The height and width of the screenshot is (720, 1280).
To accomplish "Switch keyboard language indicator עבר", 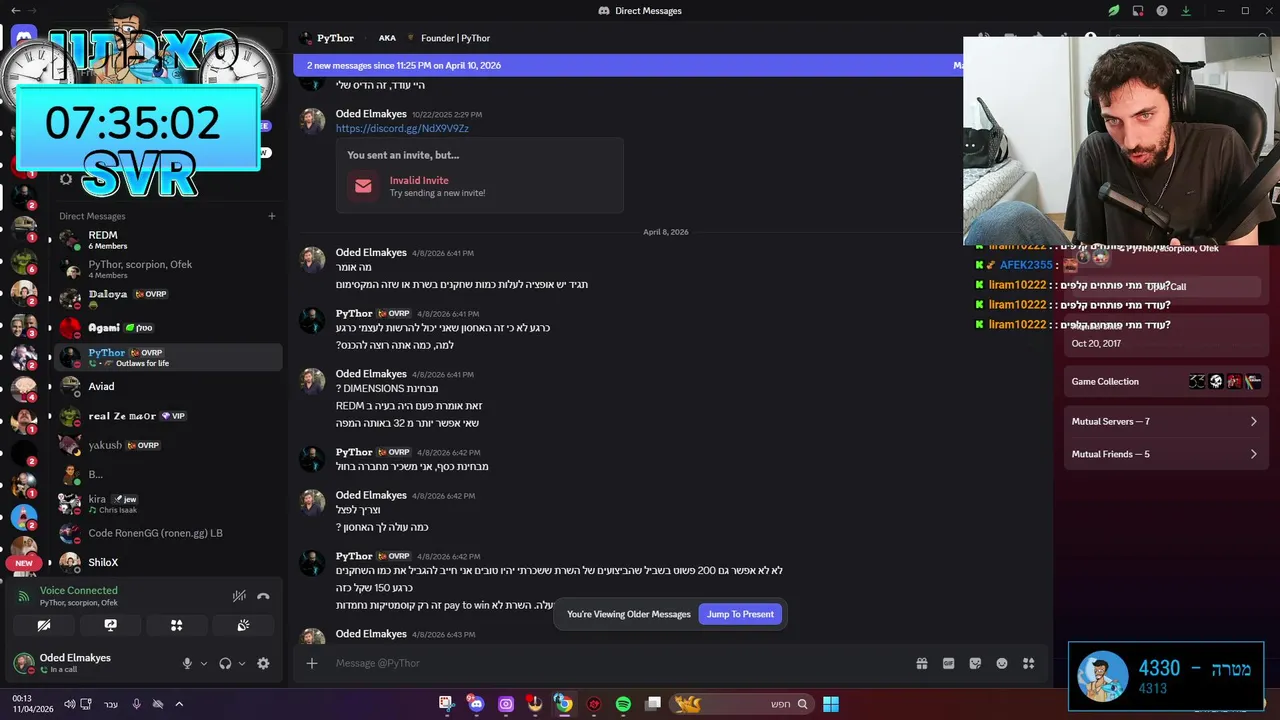I will [111, 704].
